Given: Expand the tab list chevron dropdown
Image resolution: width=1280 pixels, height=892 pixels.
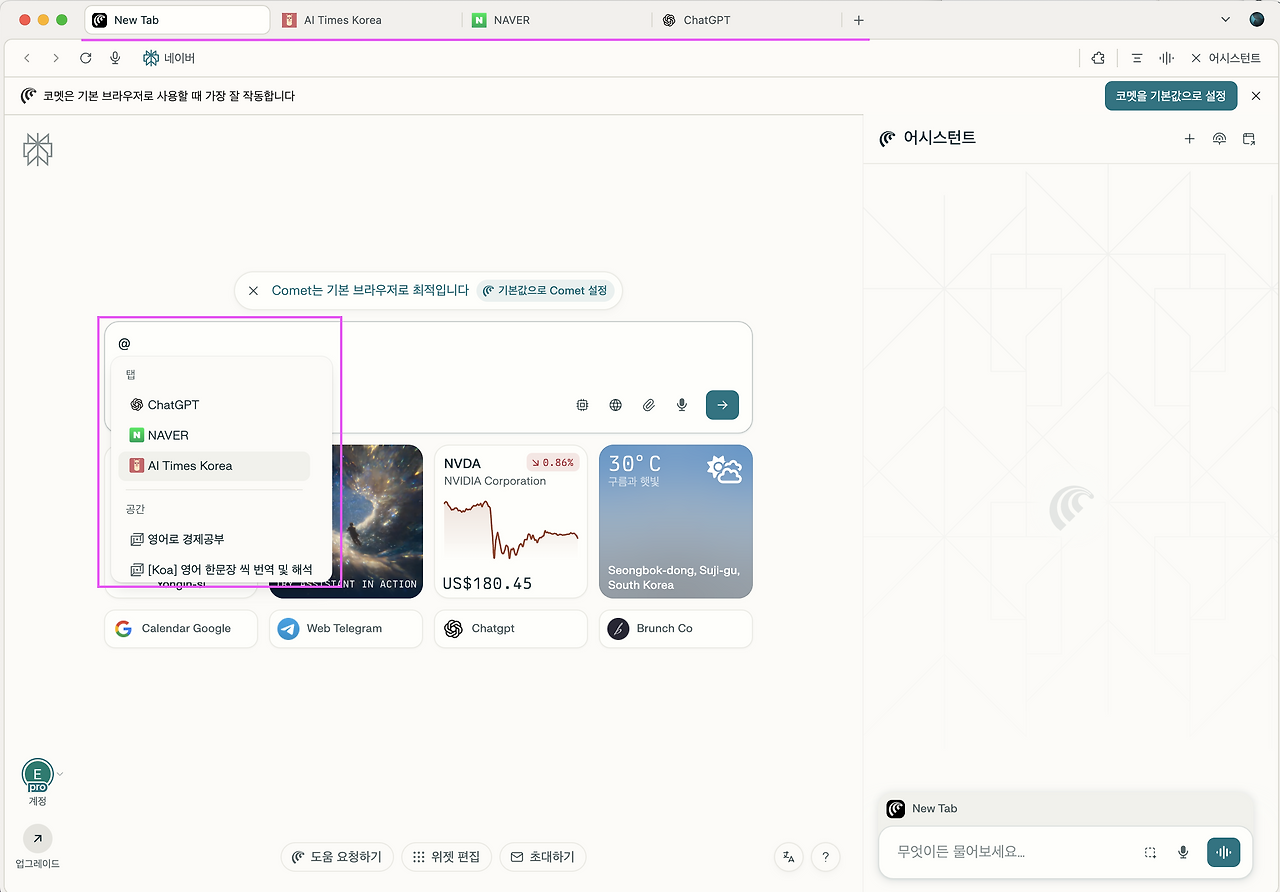Looking at the screenshot, I should 1226,20.
